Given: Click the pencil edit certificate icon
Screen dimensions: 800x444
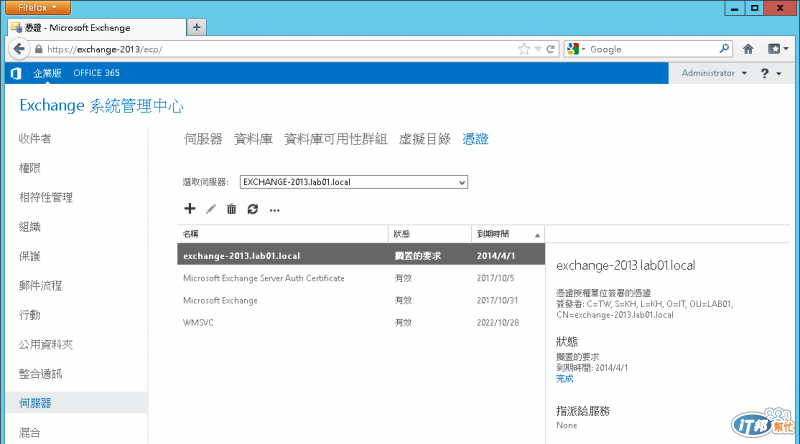Looking at the screenshot, I should pyautogui.click(x=211, y=209).
